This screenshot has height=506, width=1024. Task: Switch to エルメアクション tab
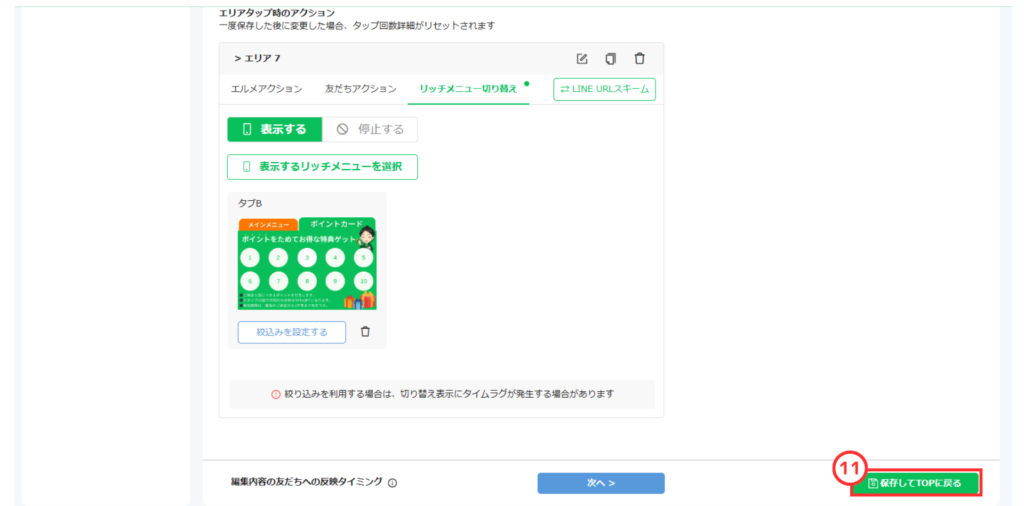coord(267,89)
